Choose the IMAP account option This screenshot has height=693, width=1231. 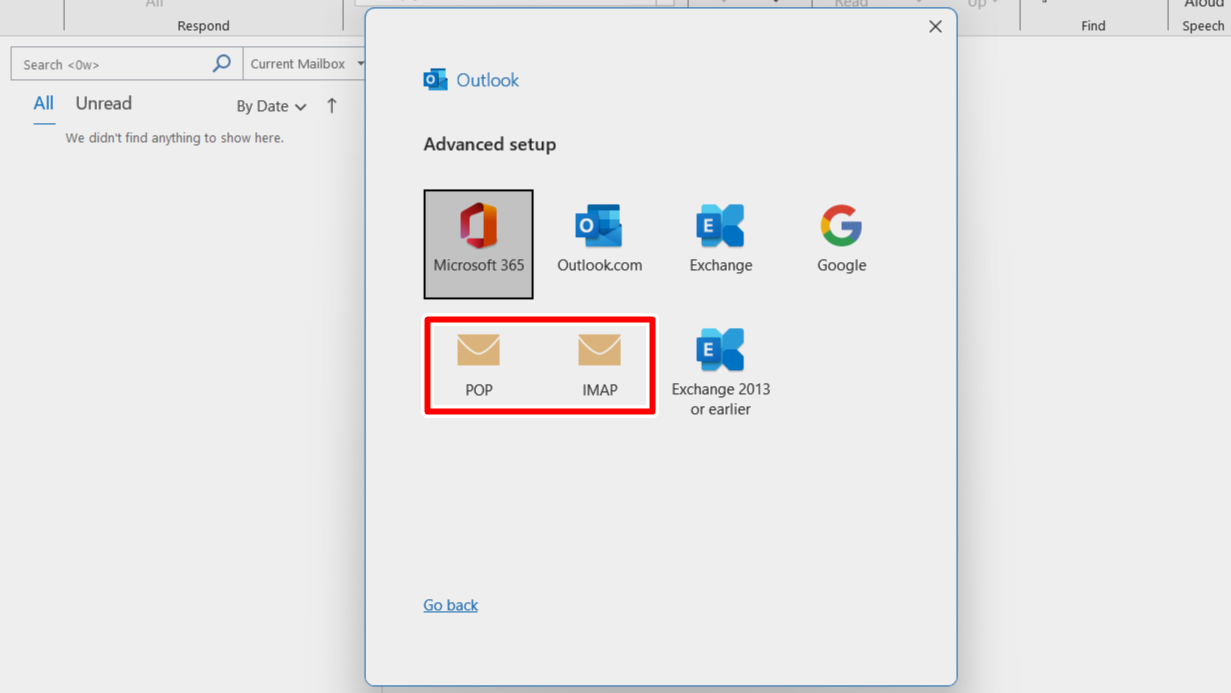(599, 366)
